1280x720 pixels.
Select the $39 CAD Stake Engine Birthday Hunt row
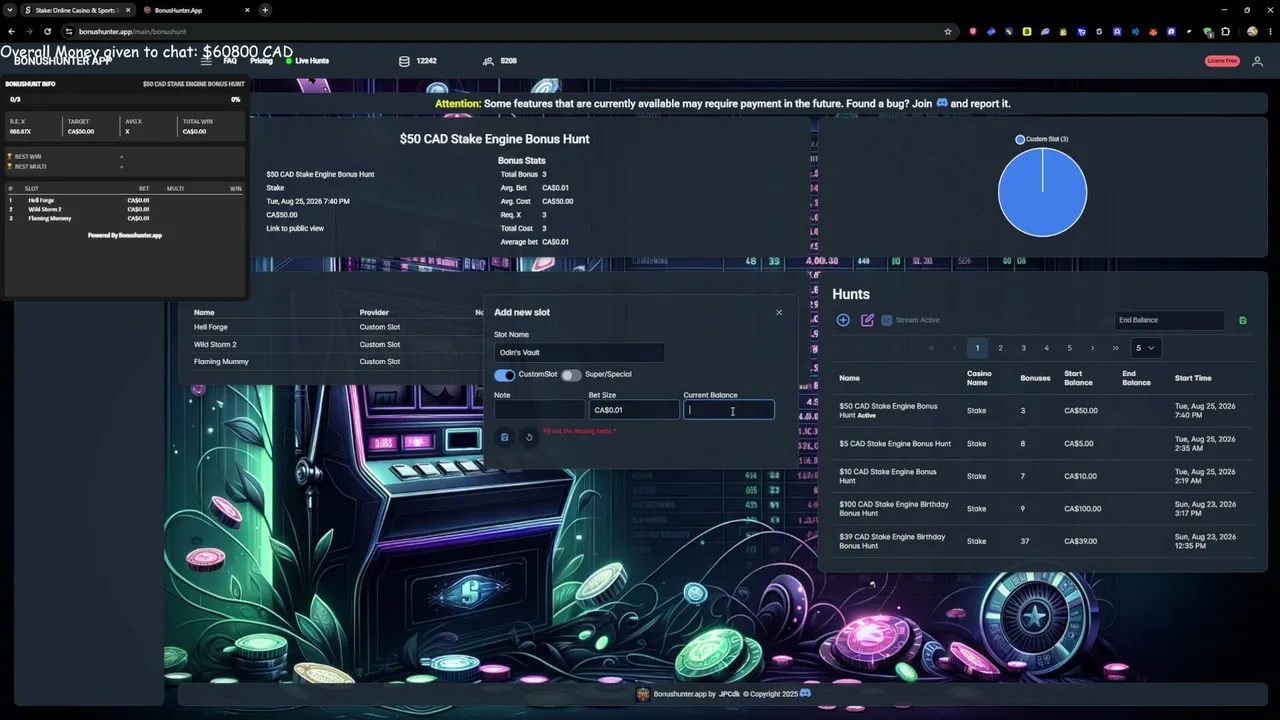click(x=1041, y=541)
